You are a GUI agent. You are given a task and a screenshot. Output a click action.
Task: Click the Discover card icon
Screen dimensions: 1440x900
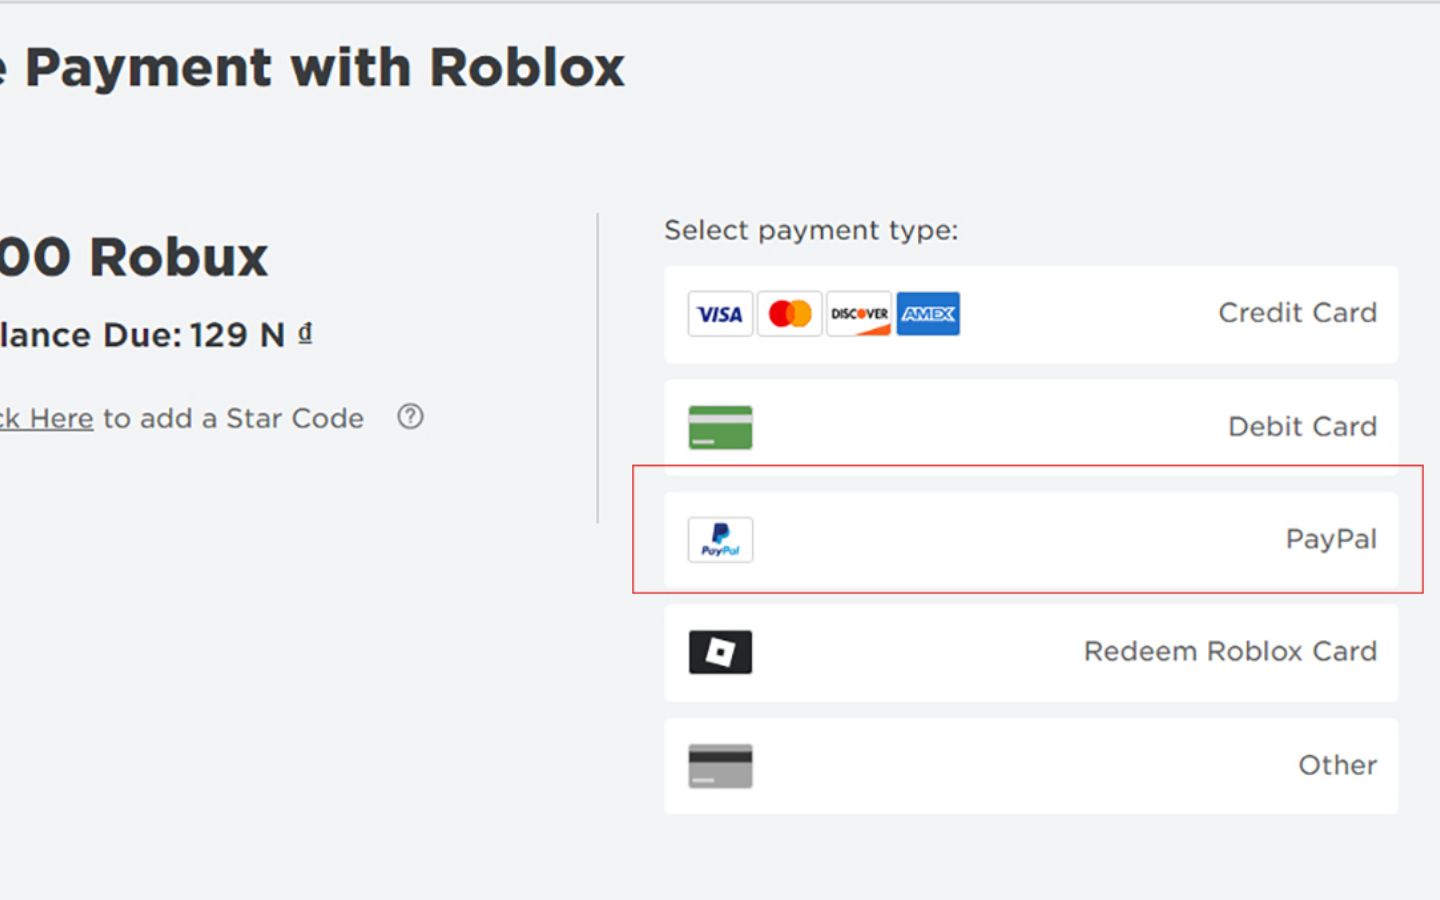click(x=859, y=313)
